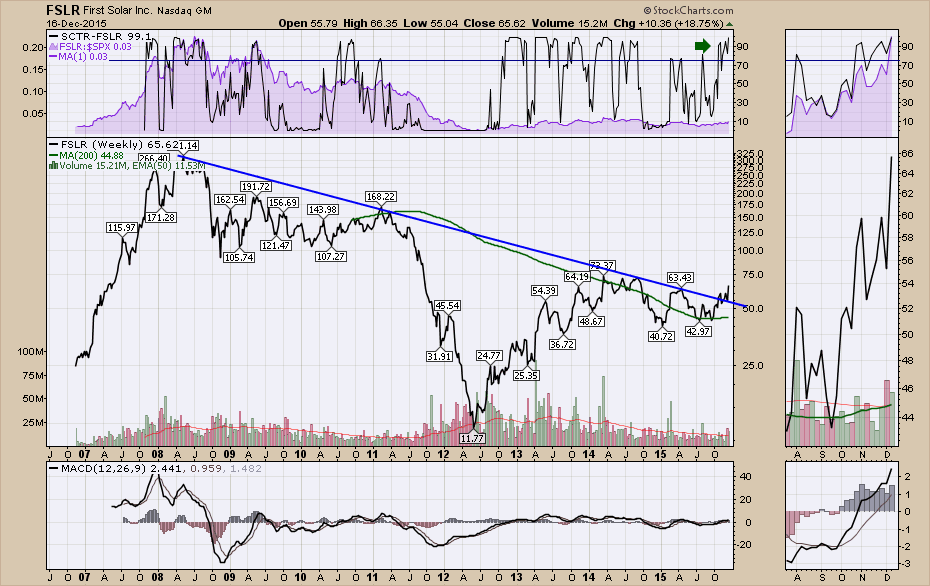930x586 pixels.
Task: Click the 42.97 price label
Action: click(698, 332)
